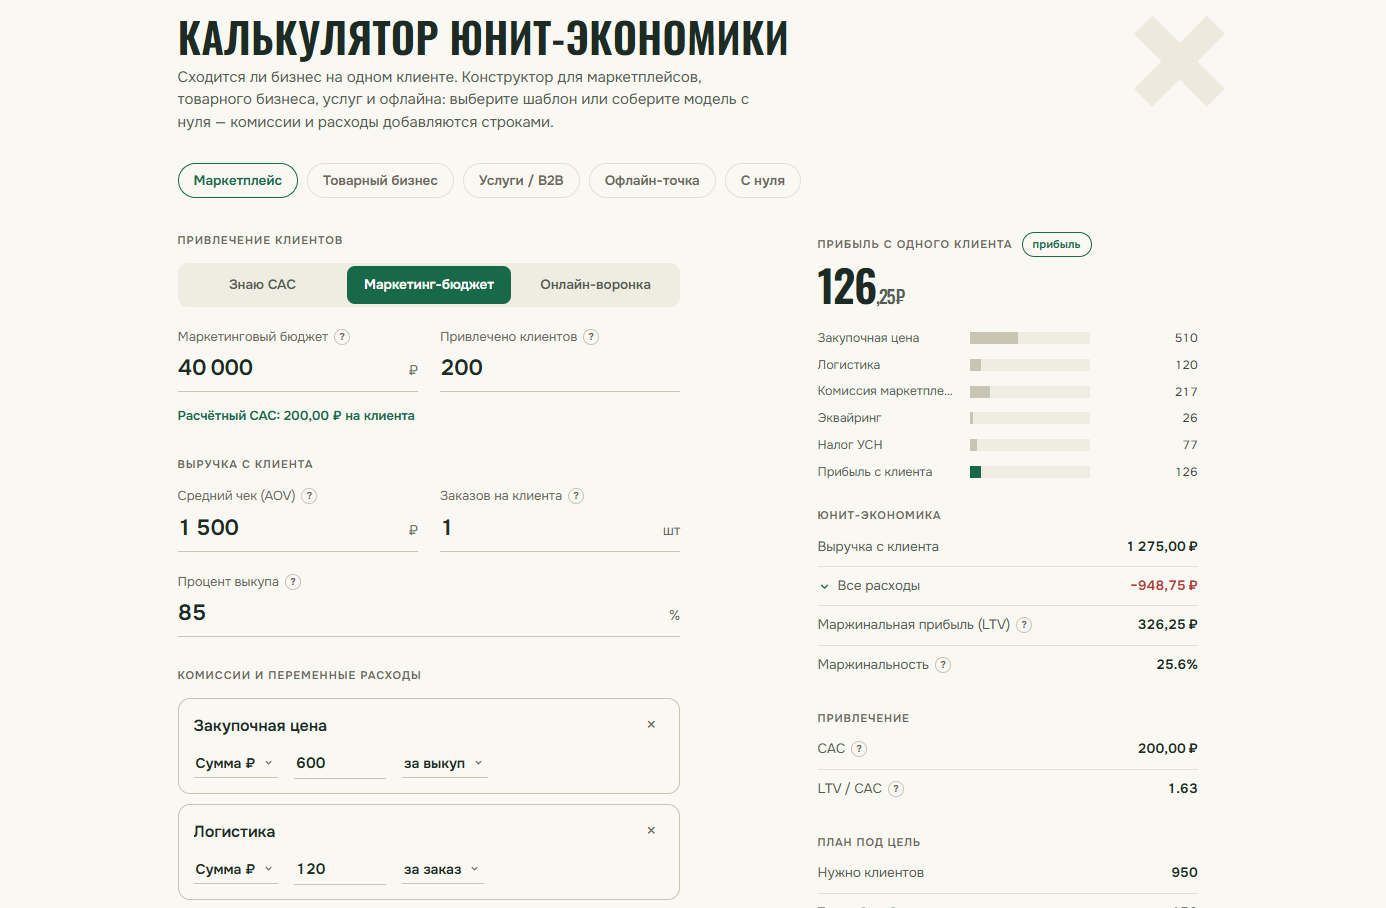Edit the Привлечено клиентов field 200
The height and width of the screenshot is (908, 1386).
560,368
